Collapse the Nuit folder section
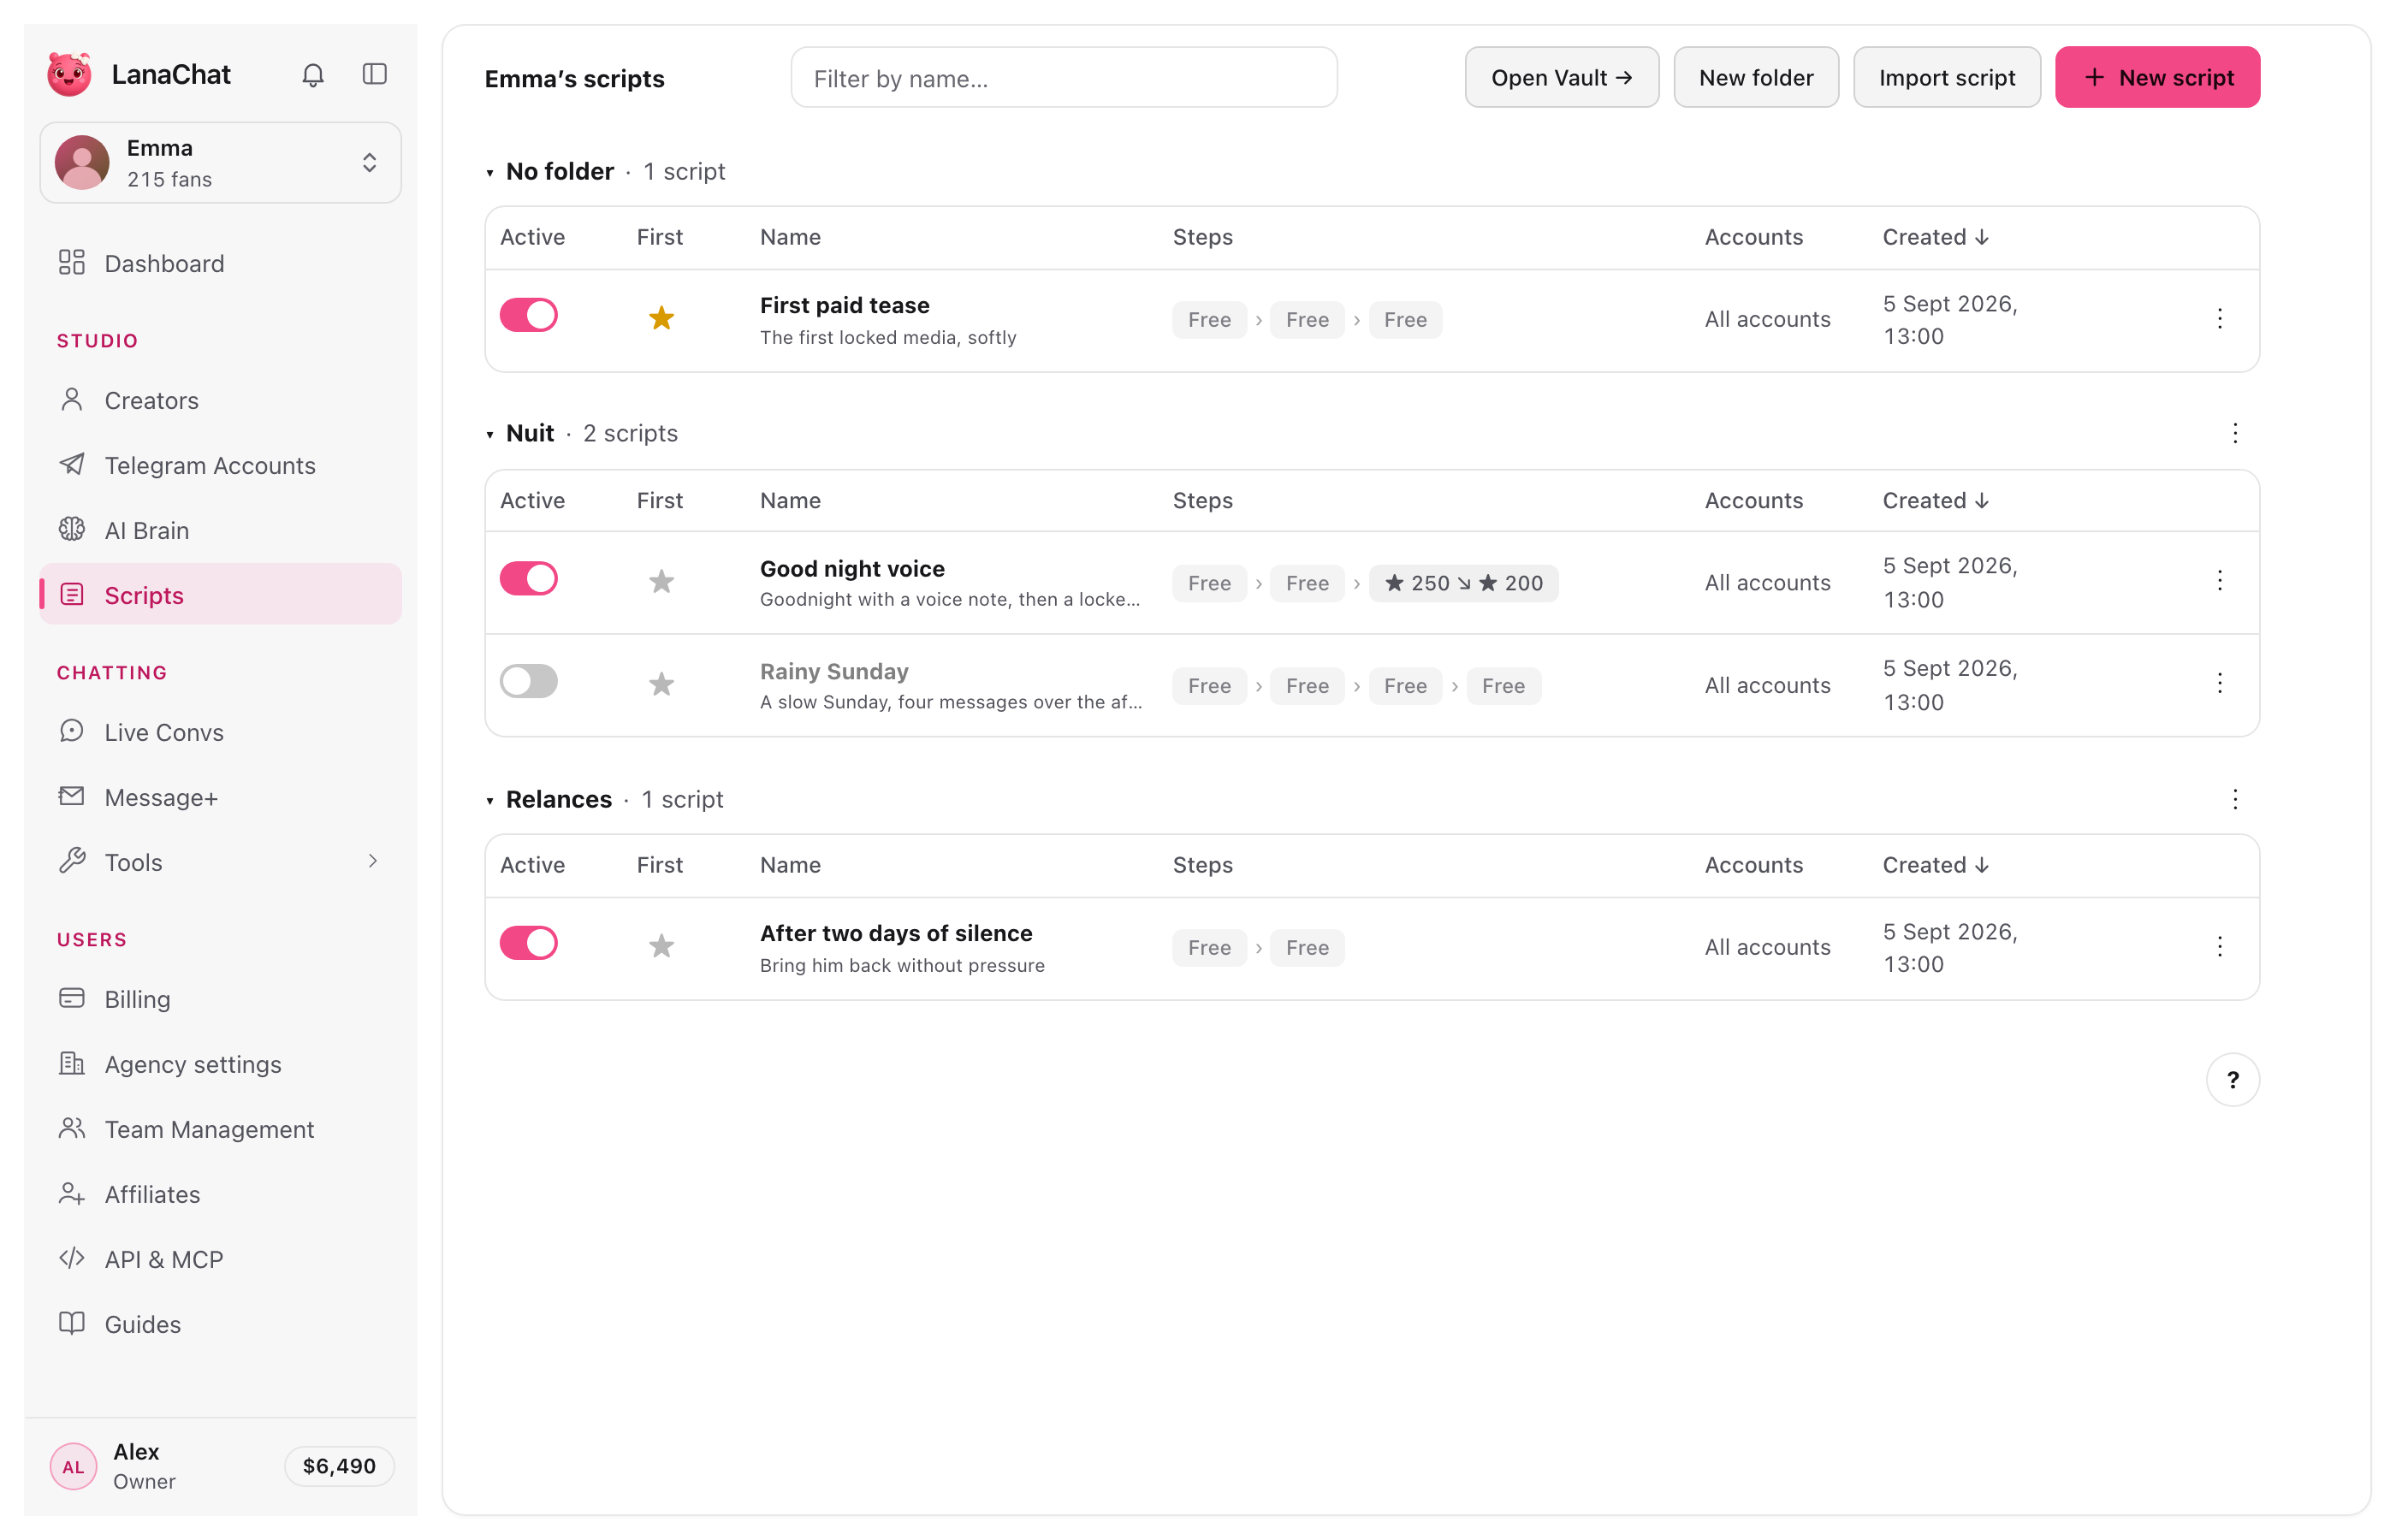The width and height of the screenshot is (2396, 1540). [x=490, y=435]
